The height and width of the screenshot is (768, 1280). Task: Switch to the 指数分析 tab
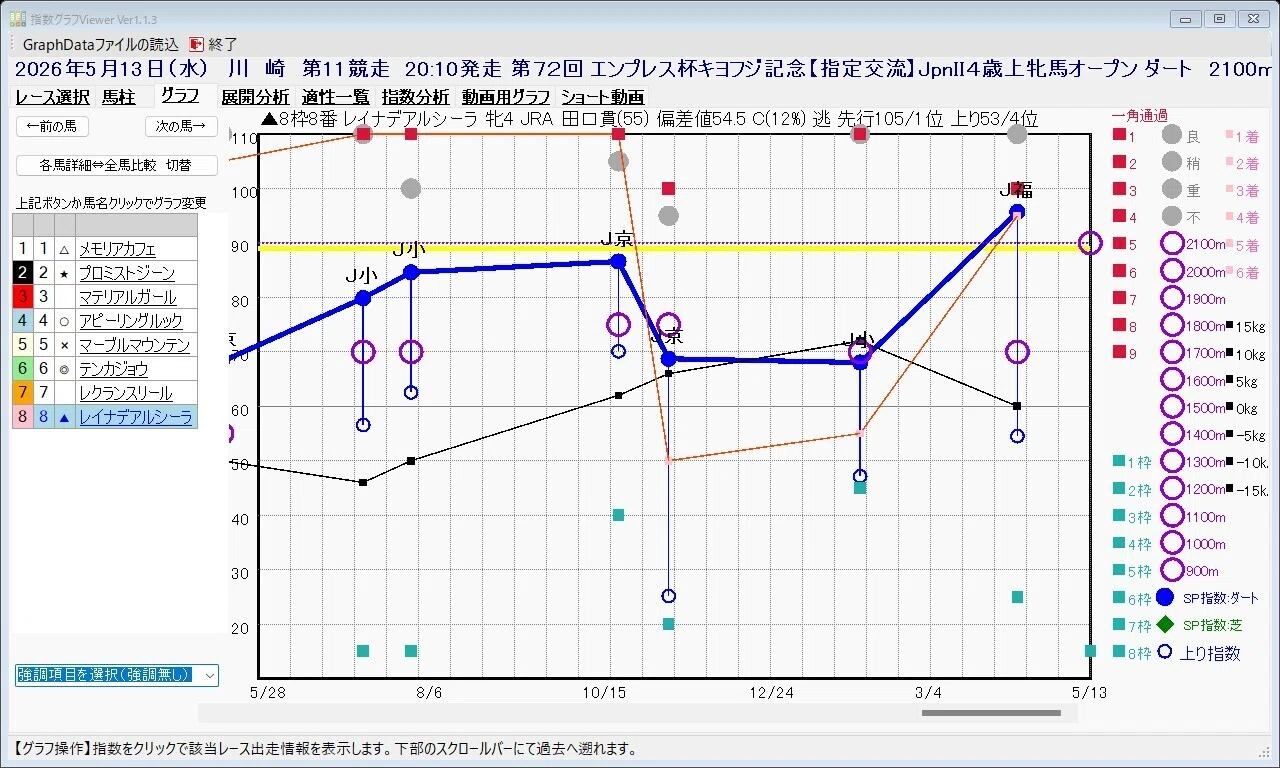(x=415, y=97)
